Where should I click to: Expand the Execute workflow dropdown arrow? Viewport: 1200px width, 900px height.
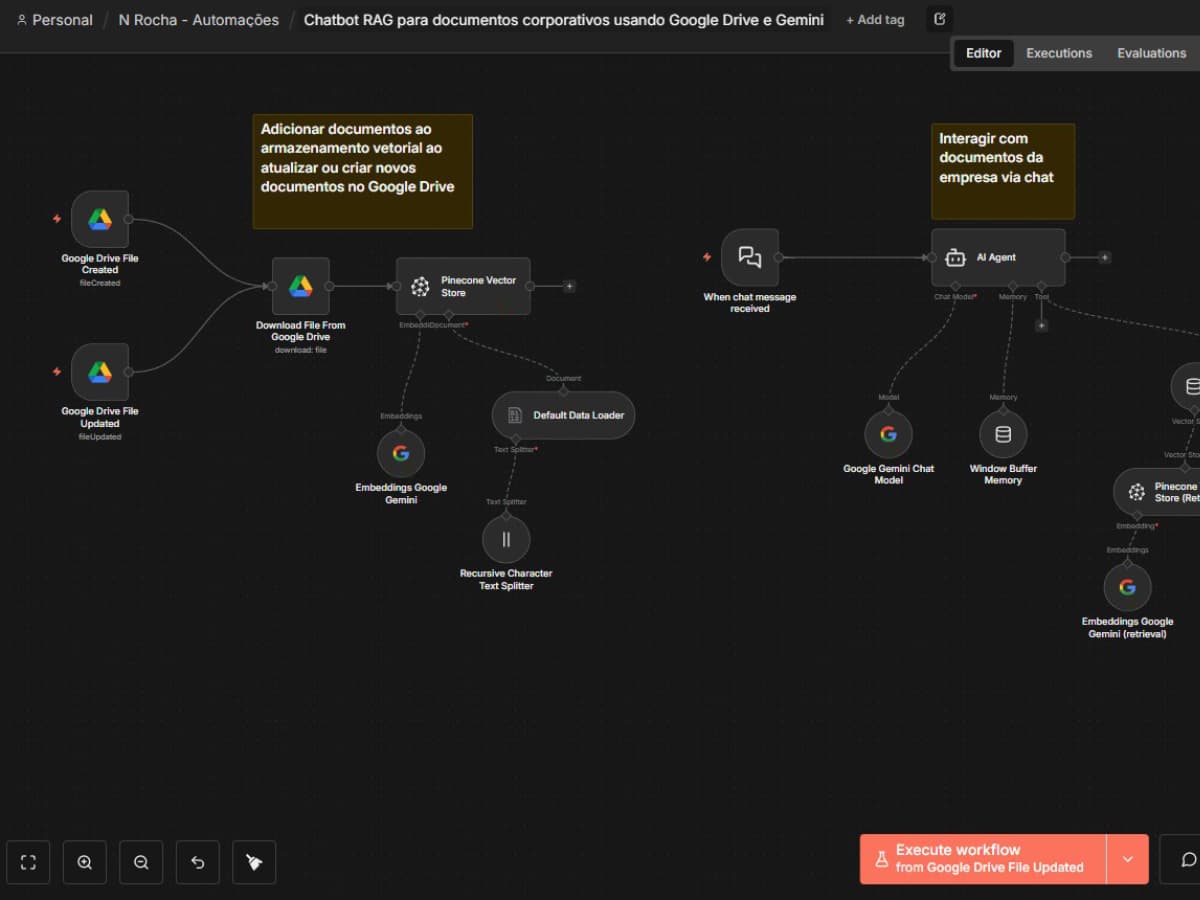pos(1128,858)
